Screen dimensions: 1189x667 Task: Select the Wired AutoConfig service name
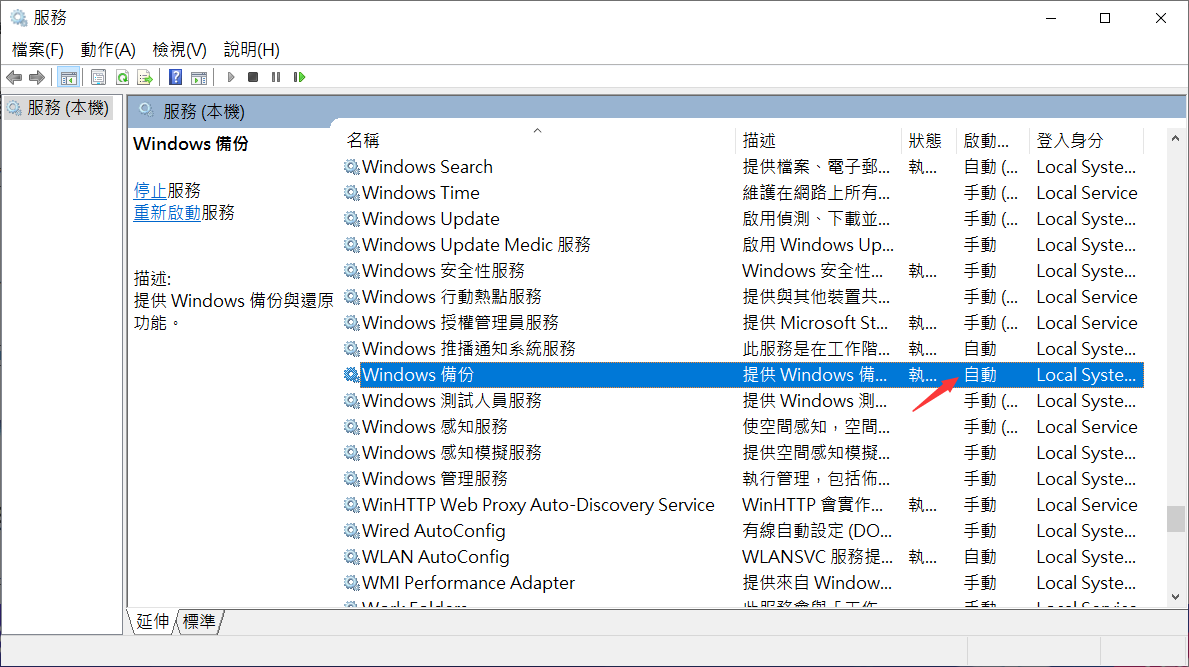[434, 531]
